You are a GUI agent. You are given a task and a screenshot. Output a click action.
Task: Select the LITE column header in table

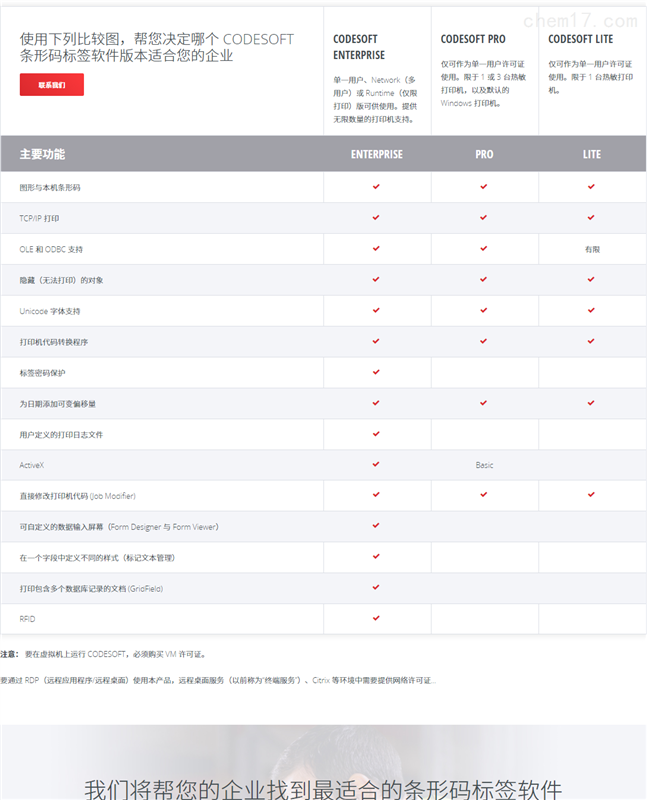tap(592, 154)
